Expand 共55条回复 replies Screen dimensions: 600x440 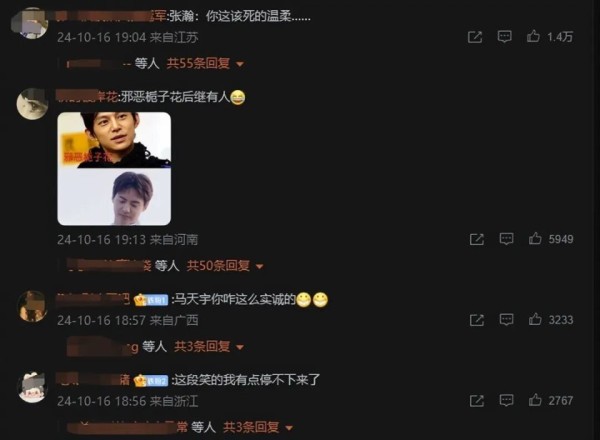pos(205,64)
